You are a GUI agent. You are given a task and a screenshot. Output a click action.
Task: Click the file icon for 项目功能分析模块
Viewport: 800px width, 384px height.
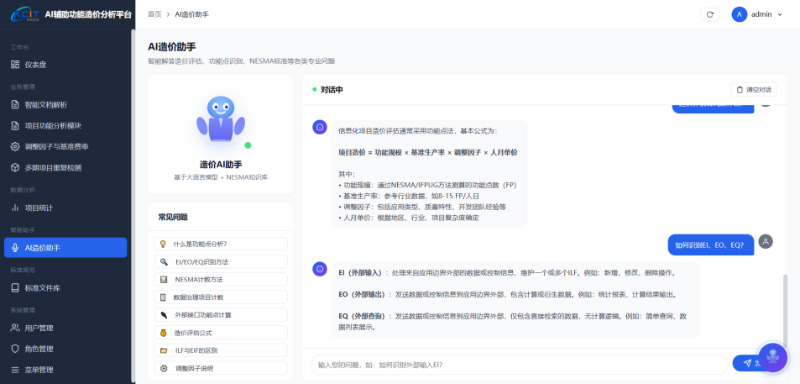(x=15, y=125)
